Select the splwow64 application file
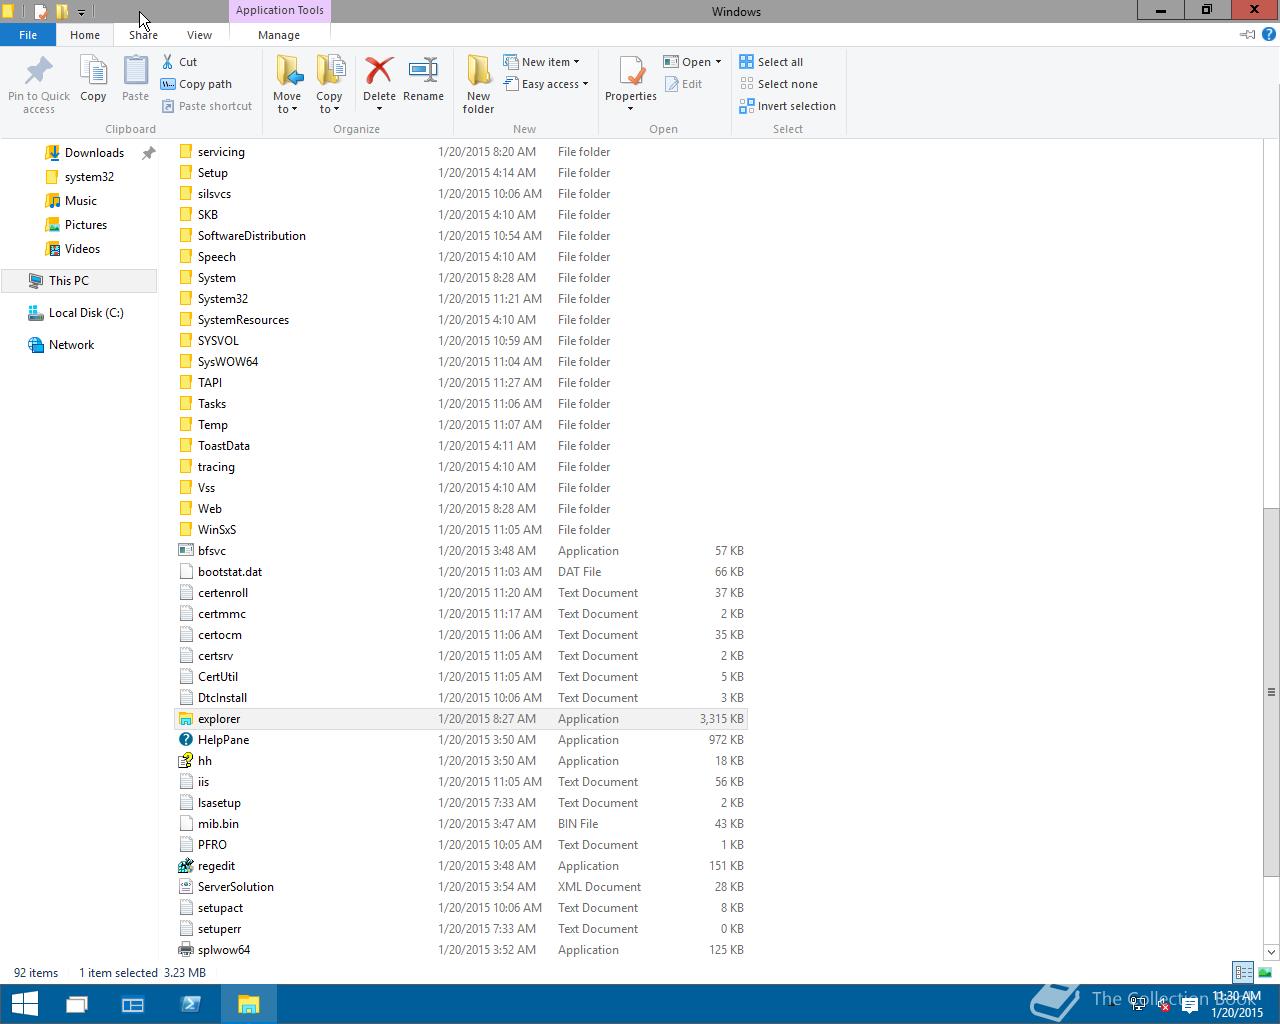Viewport: 1280px width, 1024px height. (460, 950)
